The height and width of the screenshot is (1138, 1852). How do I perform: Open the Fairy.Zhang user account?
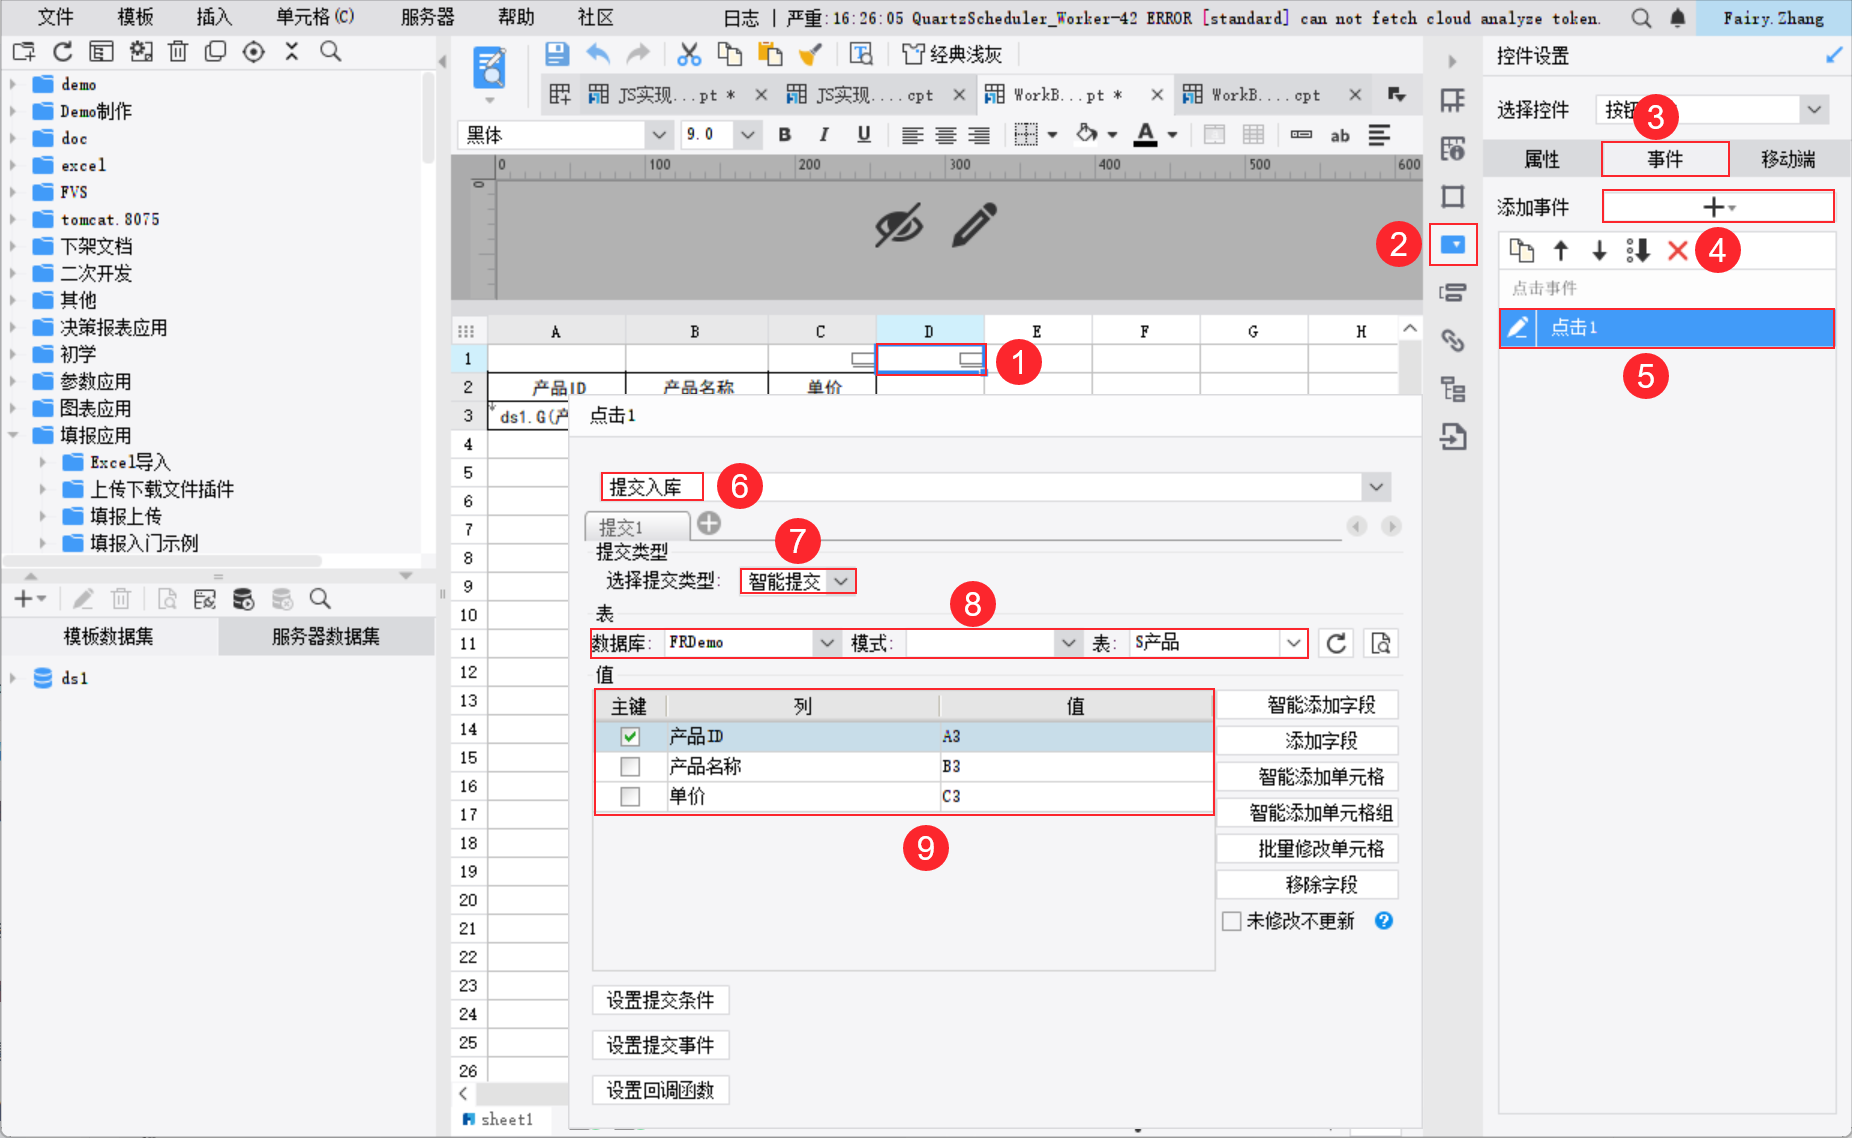(1773, 18)
